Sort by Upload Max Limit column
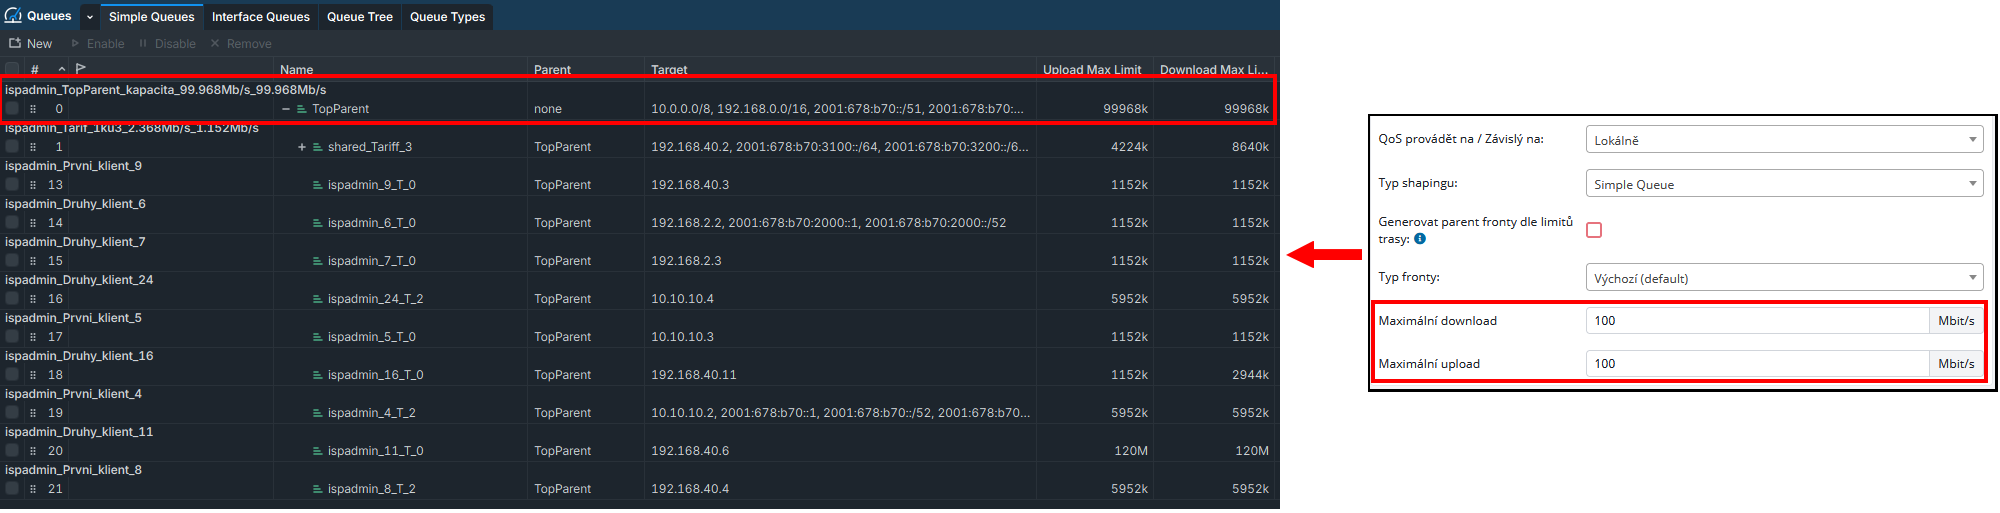 pyautogui.click(x=1091, y=70)
